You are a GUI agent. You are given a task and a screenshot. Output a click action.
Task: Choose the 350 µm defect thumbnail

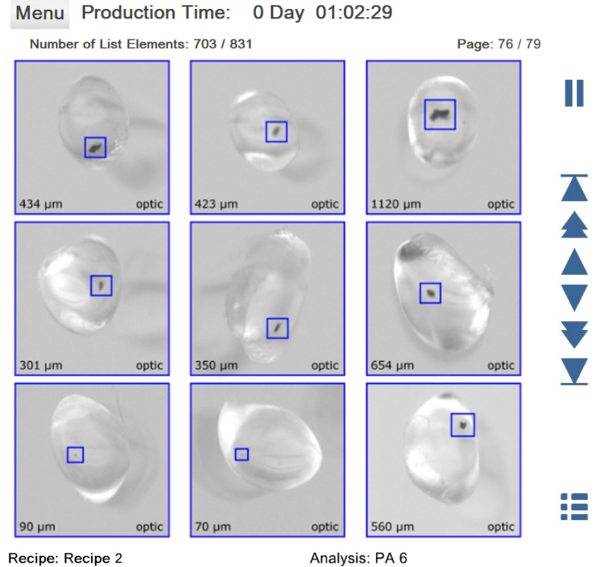click(268, 298)
